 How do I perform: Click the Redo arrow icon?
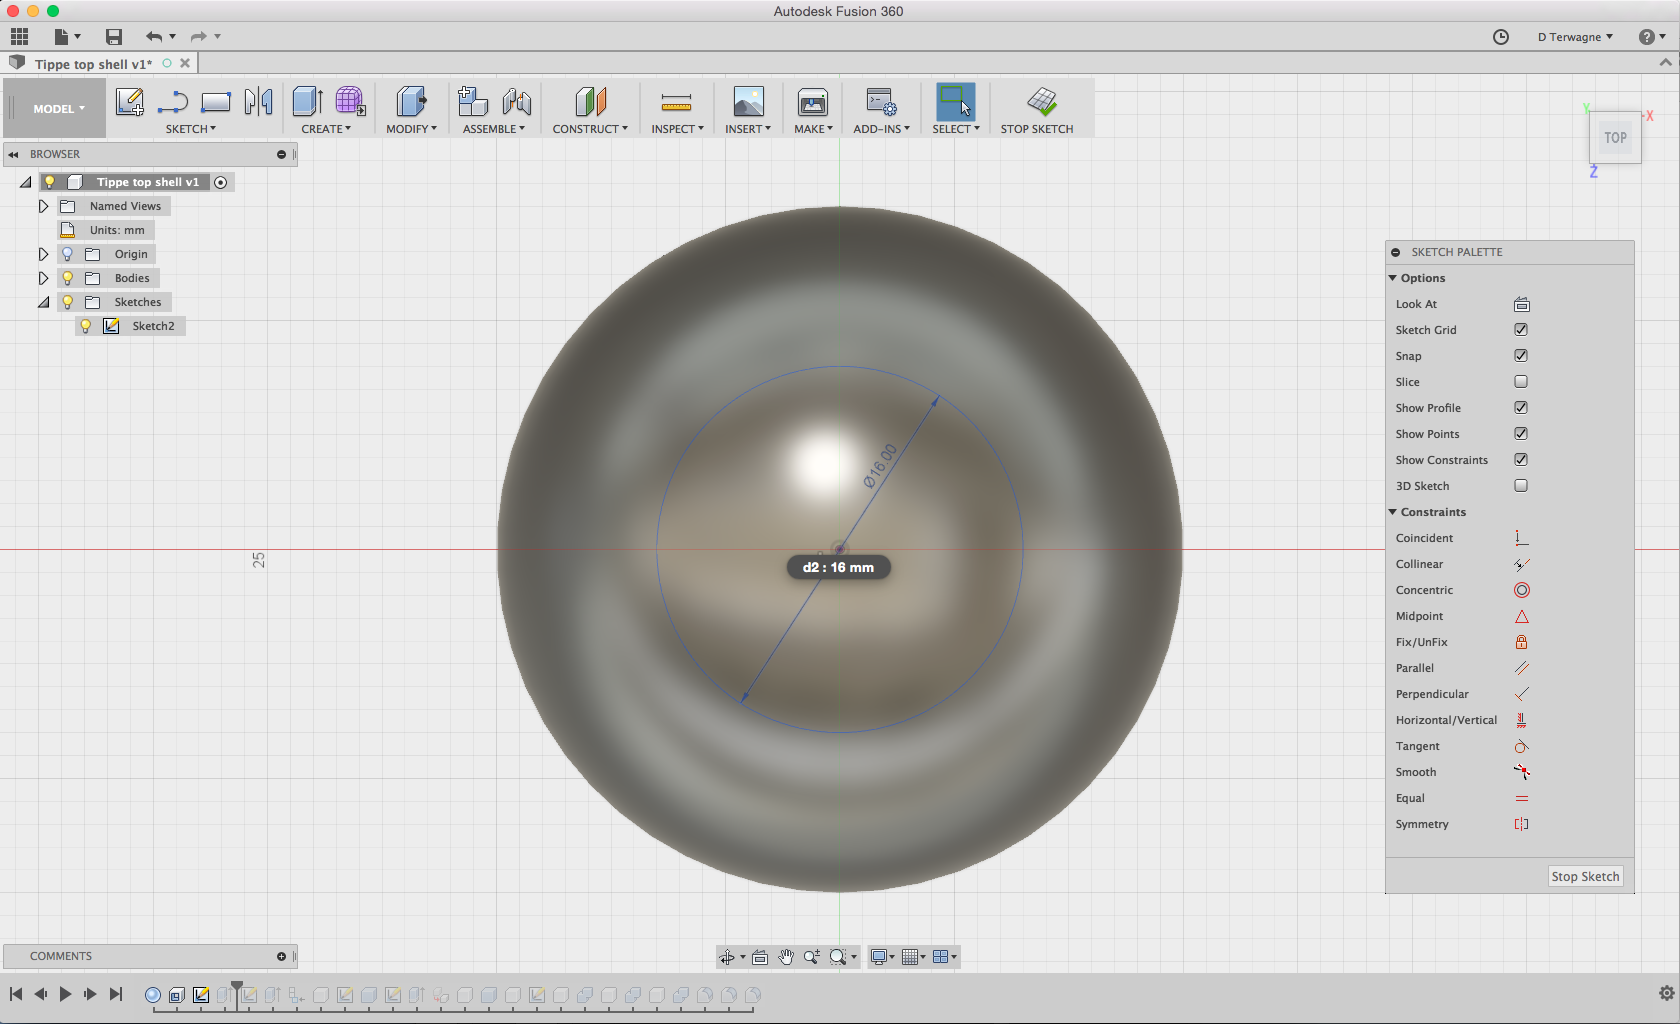[x=198, y=37]
